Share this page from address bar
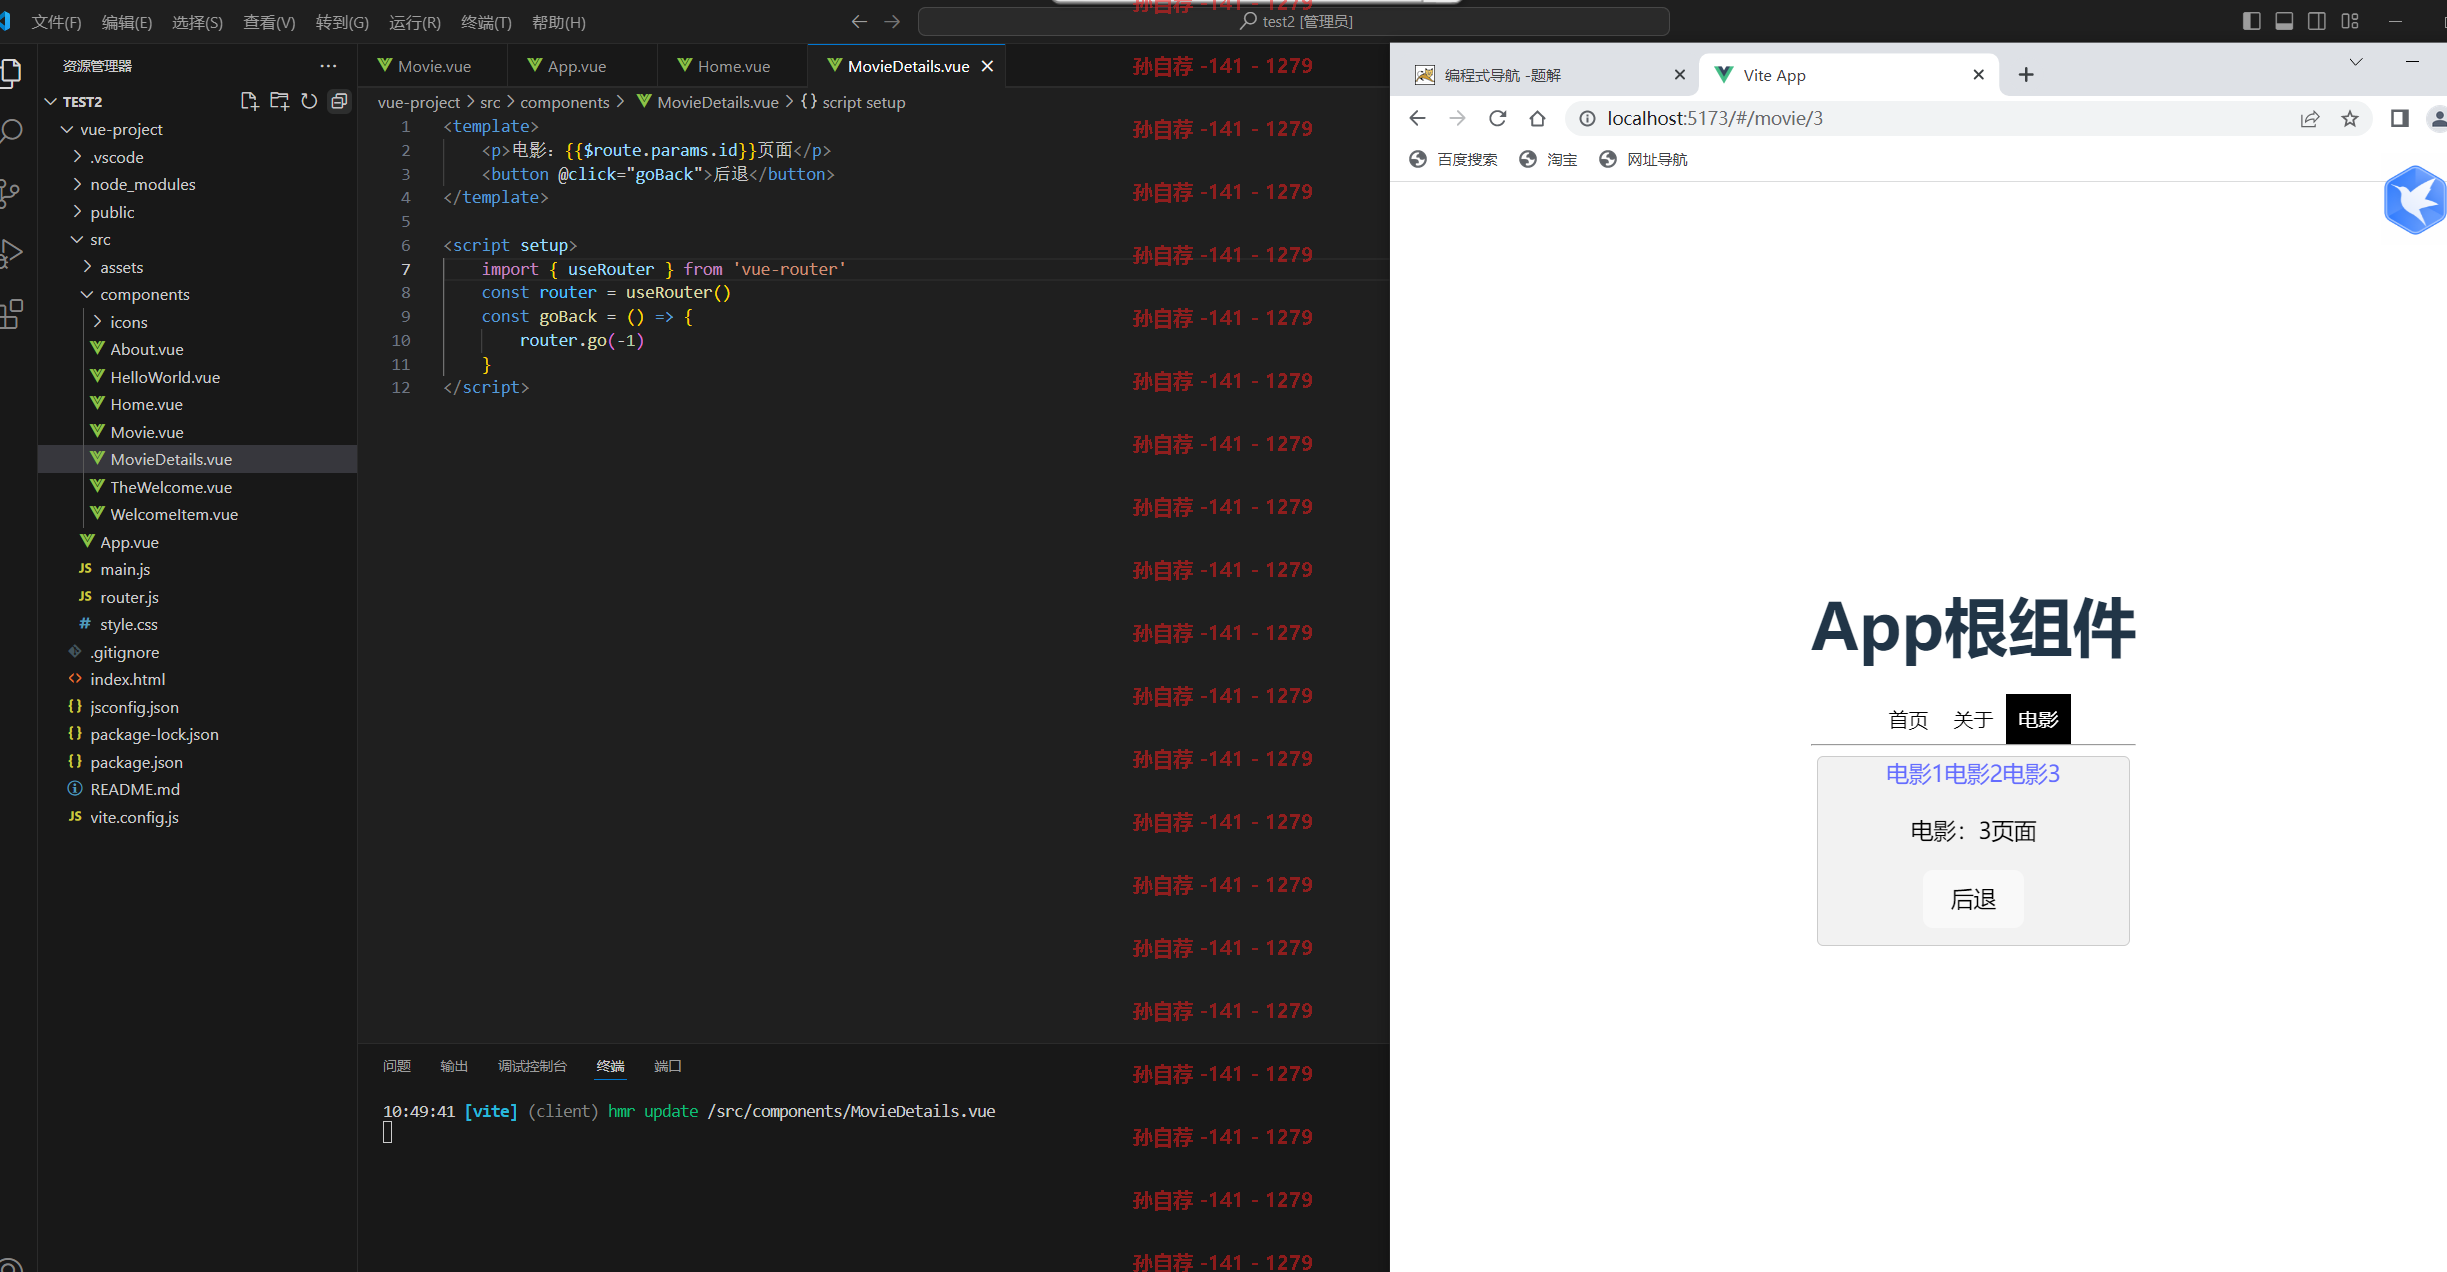 click(x=2309, y=119)
